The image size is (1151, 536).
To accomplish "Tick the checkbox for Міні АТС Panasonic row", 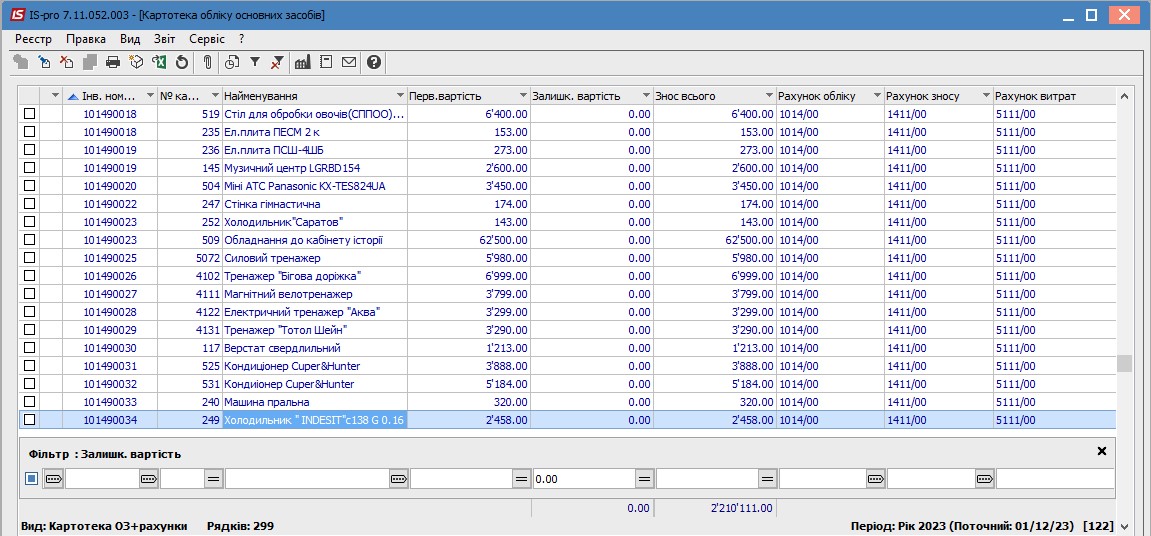I will [x=29, y=186].
